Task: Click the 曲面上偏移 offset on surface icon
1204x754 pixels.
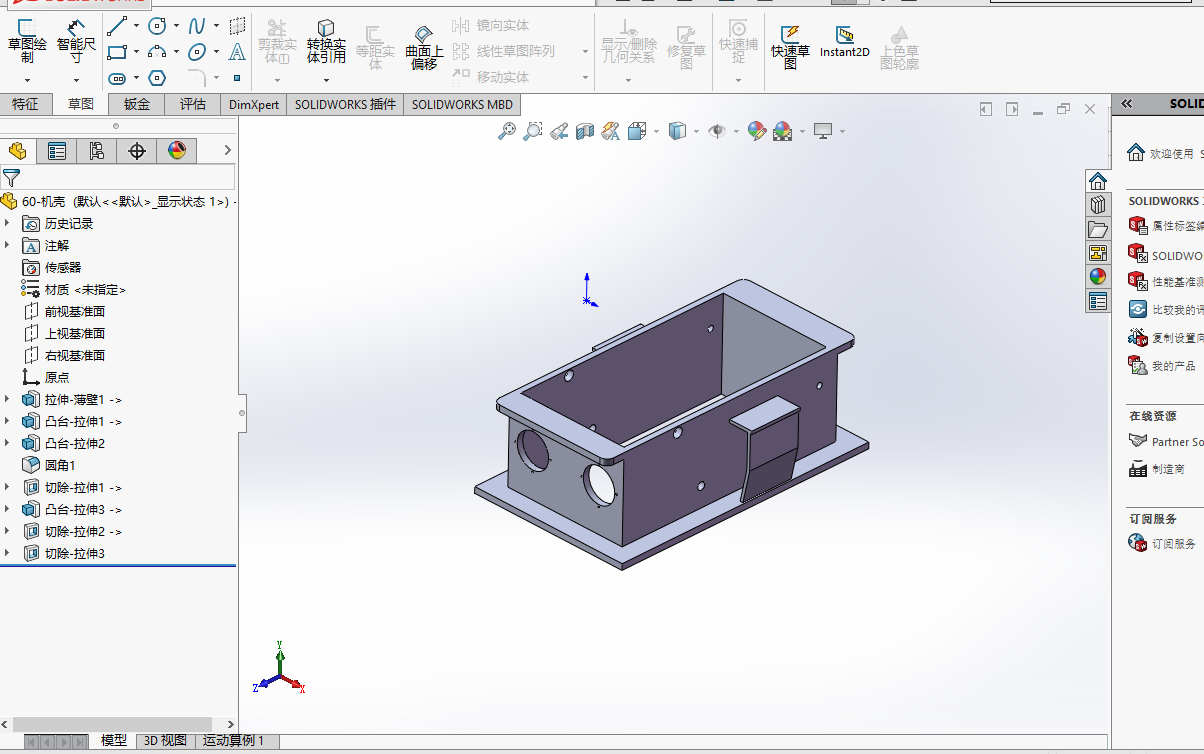Action: 424,34
